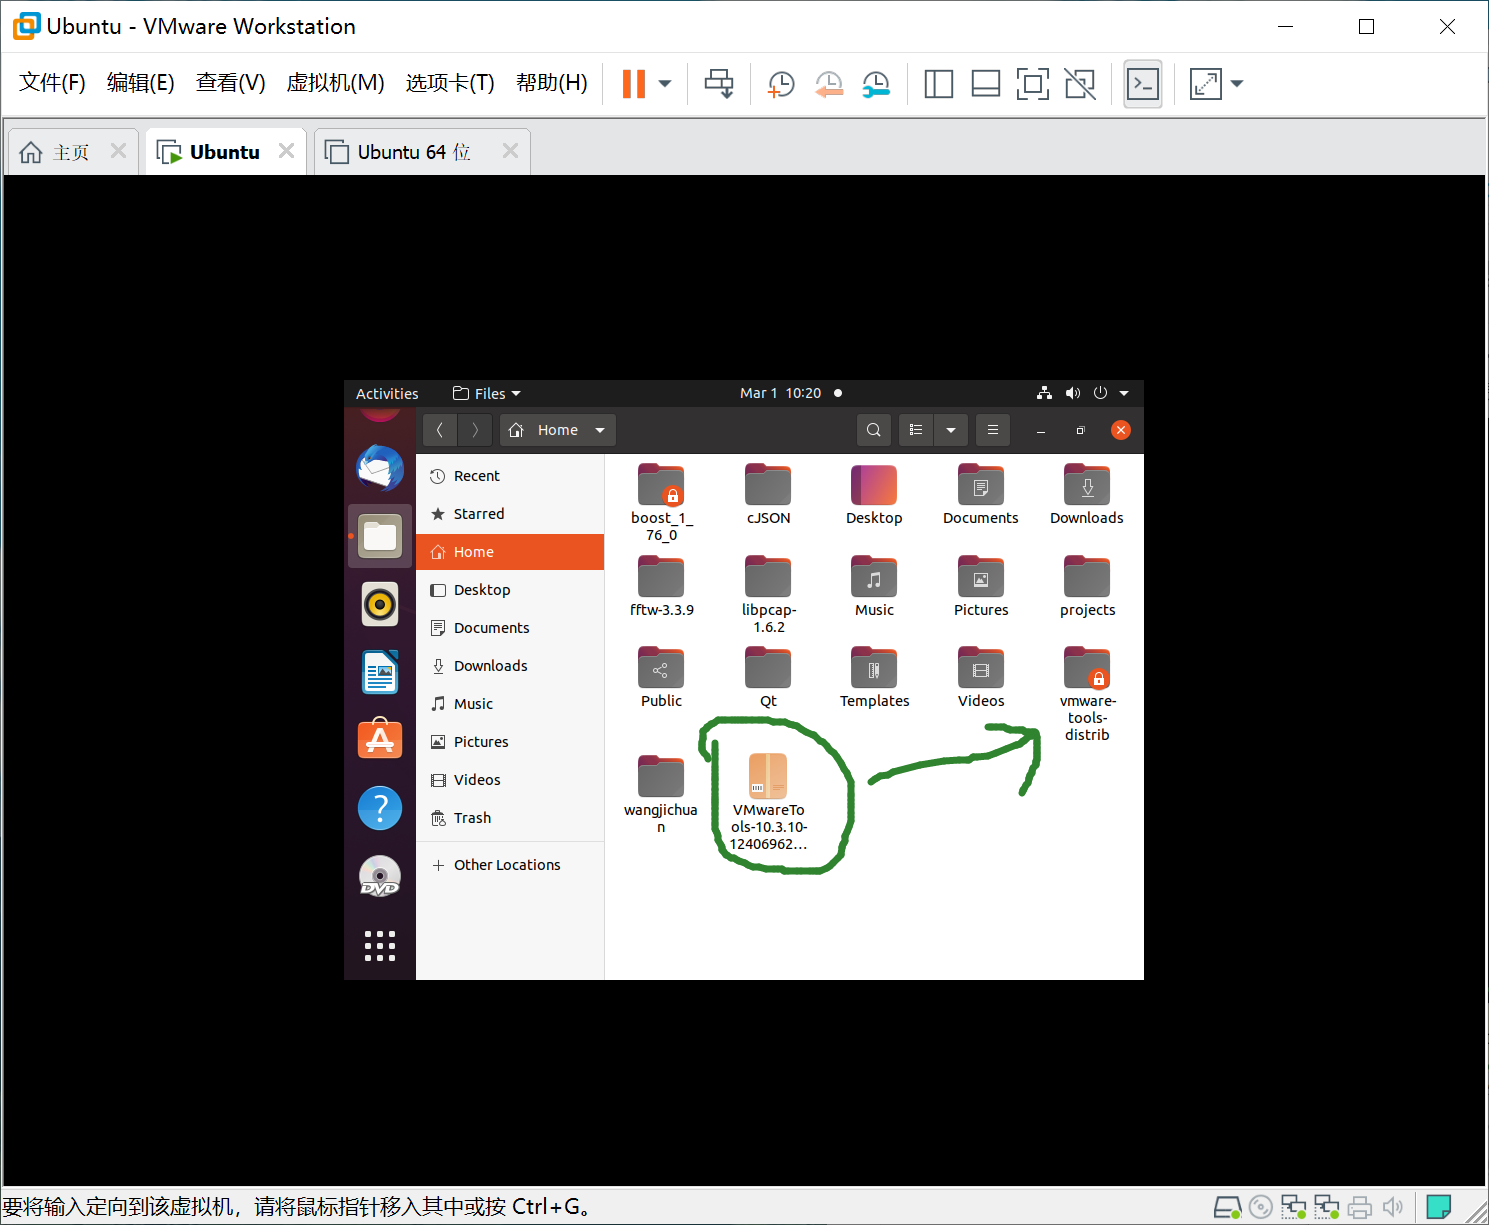The height and width of the screenshot is (1225, 1489).
Task: Enter Unity mode from the VMware toolbar
Action: click(1081, 84)
